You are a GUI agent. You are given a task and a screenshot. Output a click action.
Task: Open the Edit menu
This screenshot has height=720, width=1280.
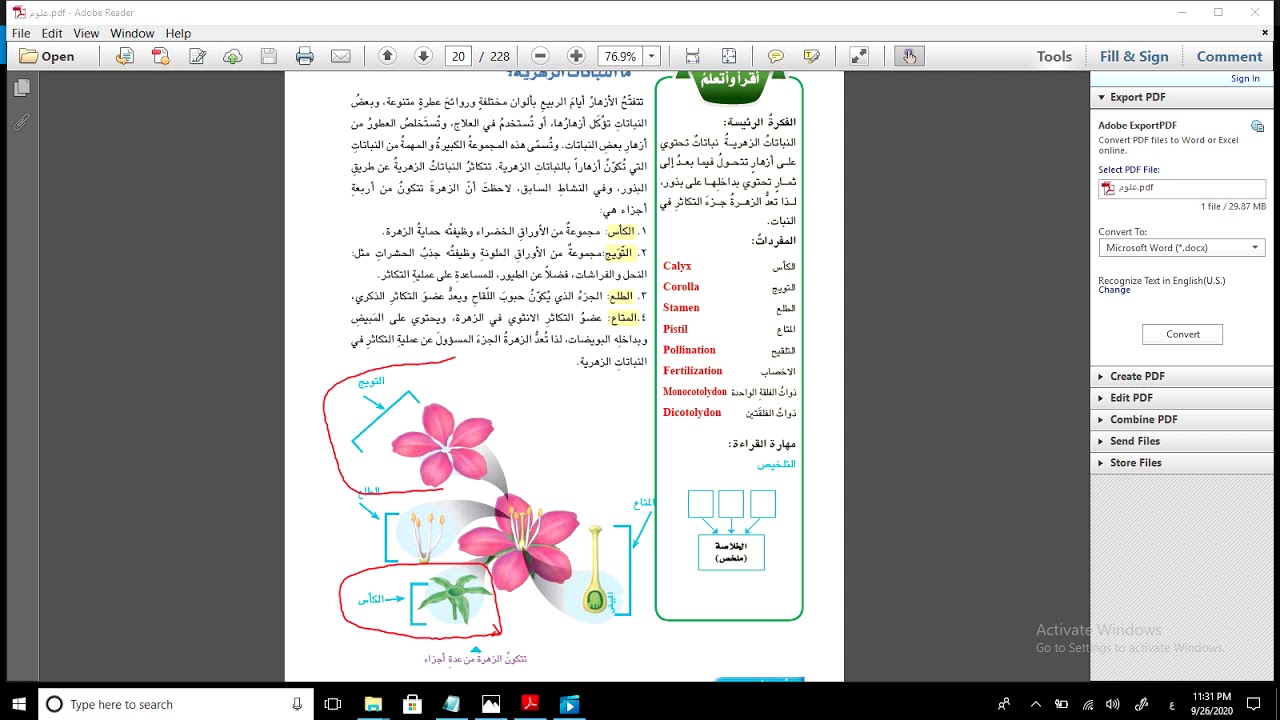pyautogui.click(x=52, y=33)
